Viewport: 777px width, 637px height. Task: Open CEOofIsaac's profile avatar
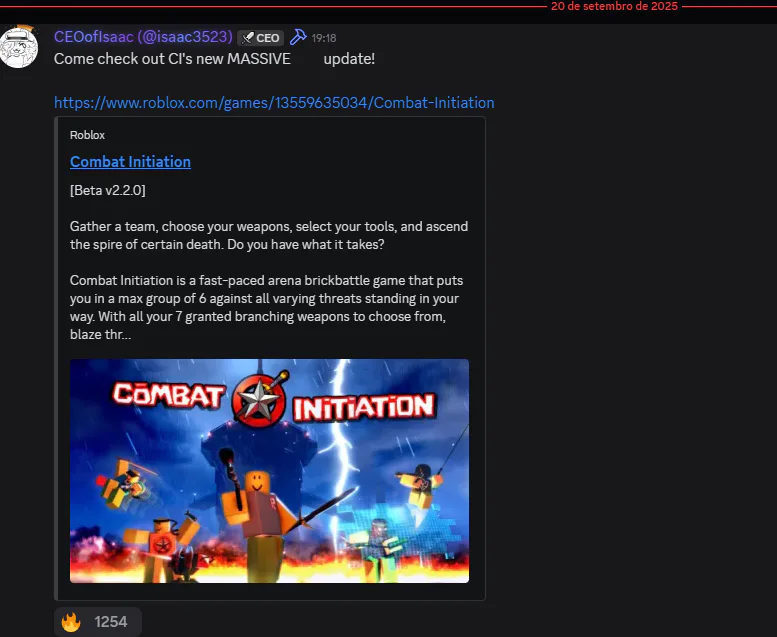pyautogui.click(x=18, y=48)
